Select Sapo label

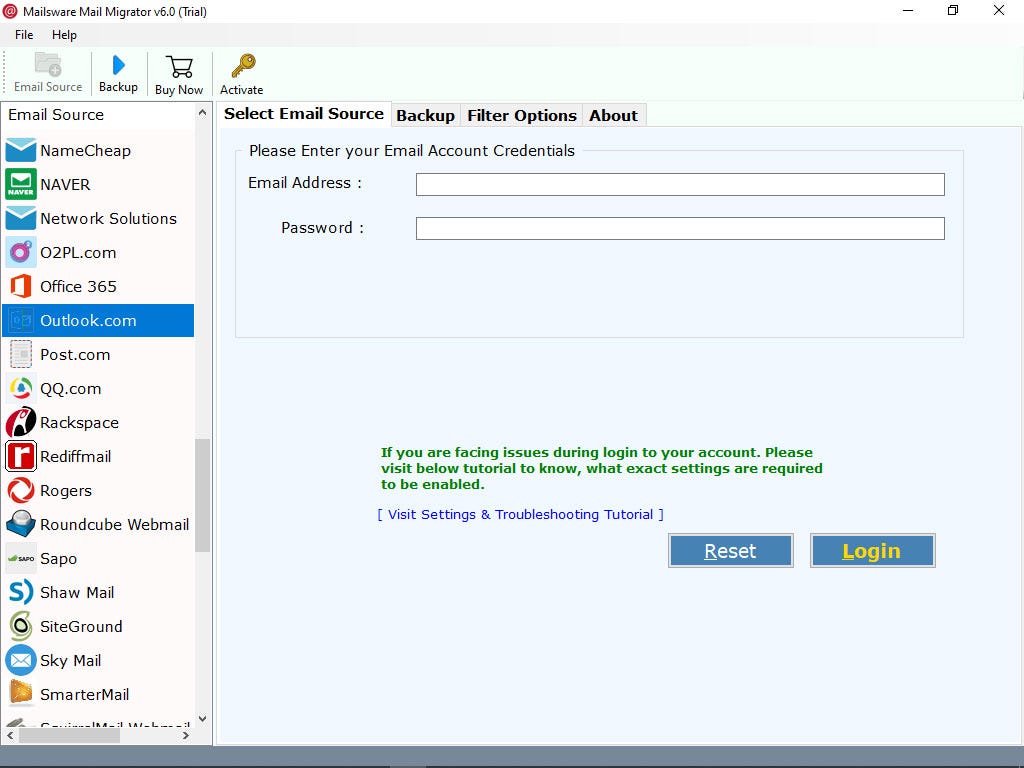click(59, 558)
